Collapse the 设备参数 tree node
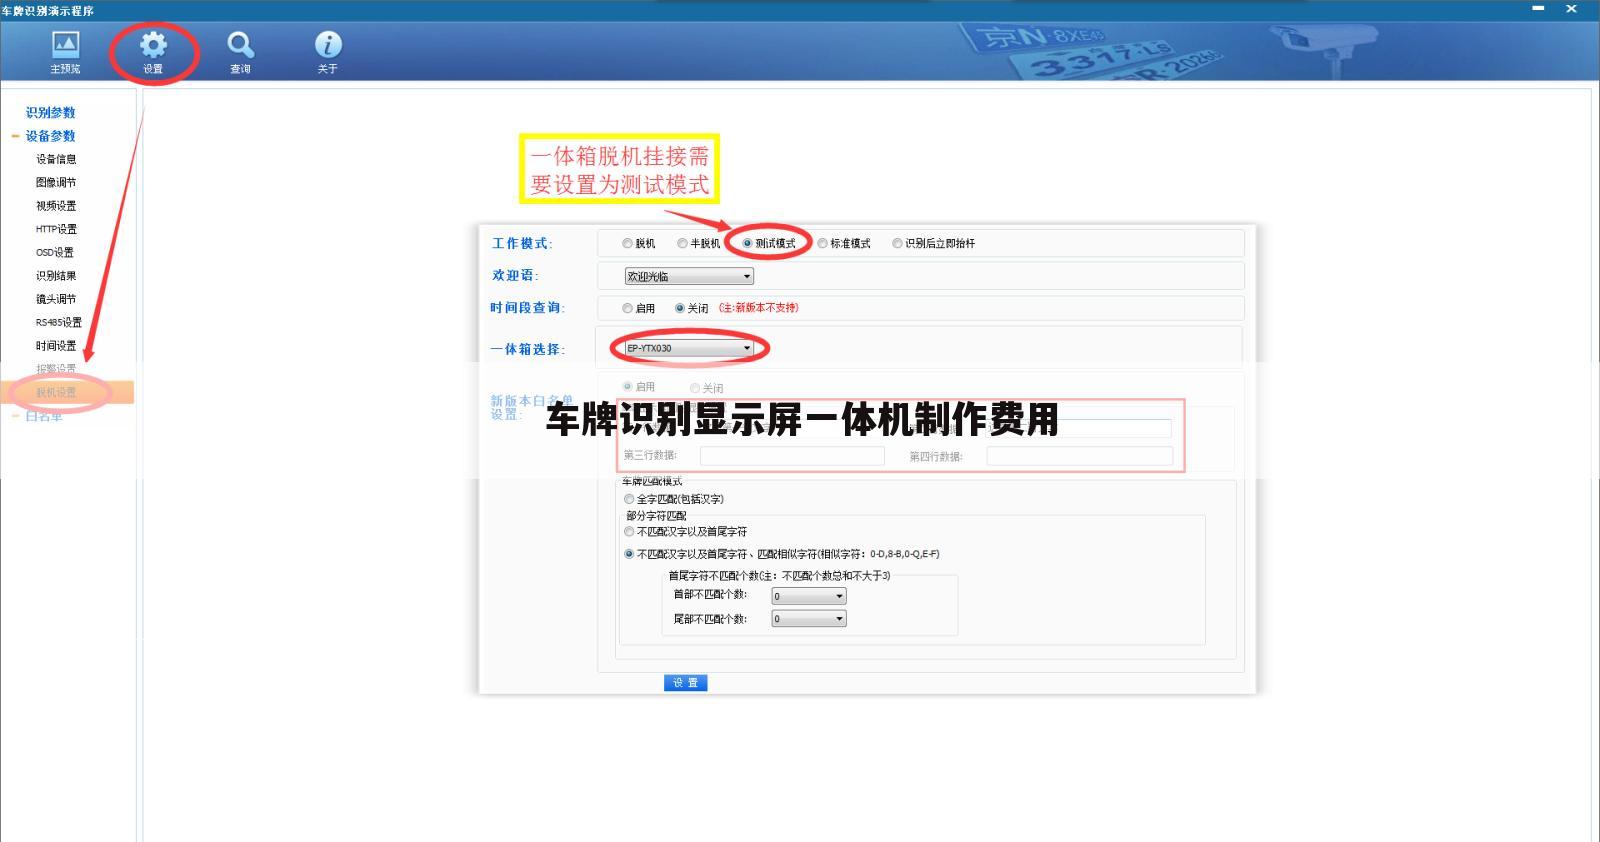Viewport: 1600px width, 842px height. [x=16, y=136]
